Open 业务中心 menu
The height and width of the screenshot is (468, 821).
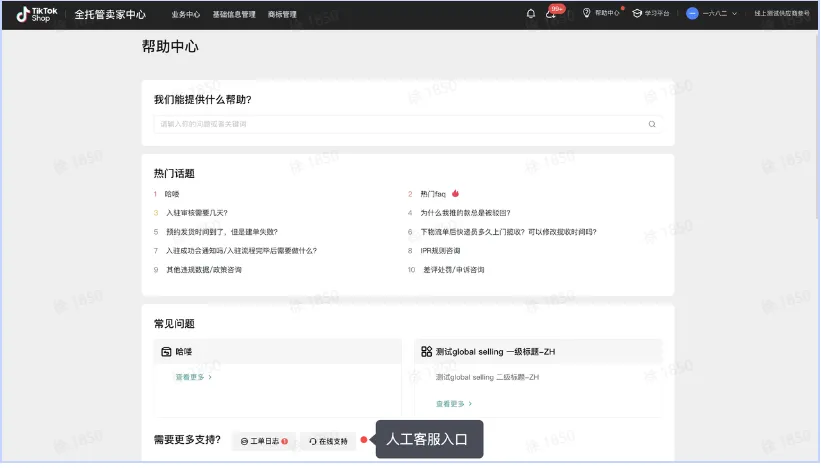point(185,15)
